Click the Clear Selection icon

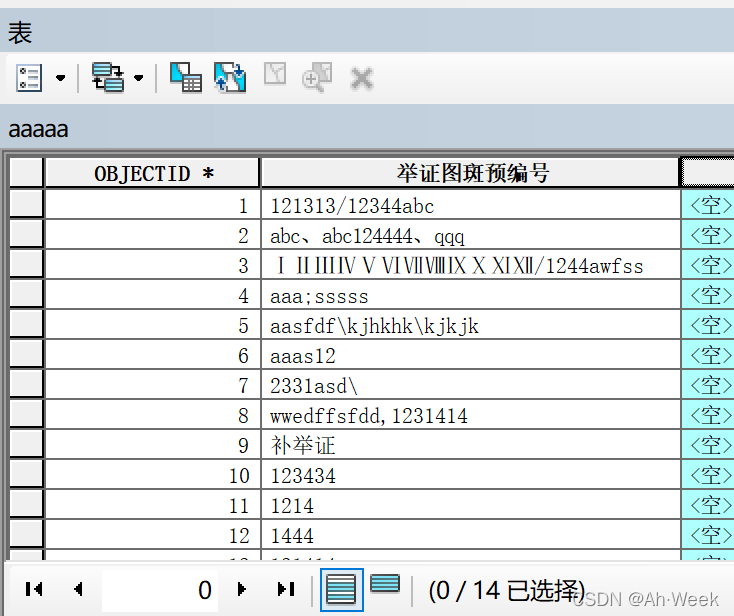pyautogui.click(x=275, y=74)
